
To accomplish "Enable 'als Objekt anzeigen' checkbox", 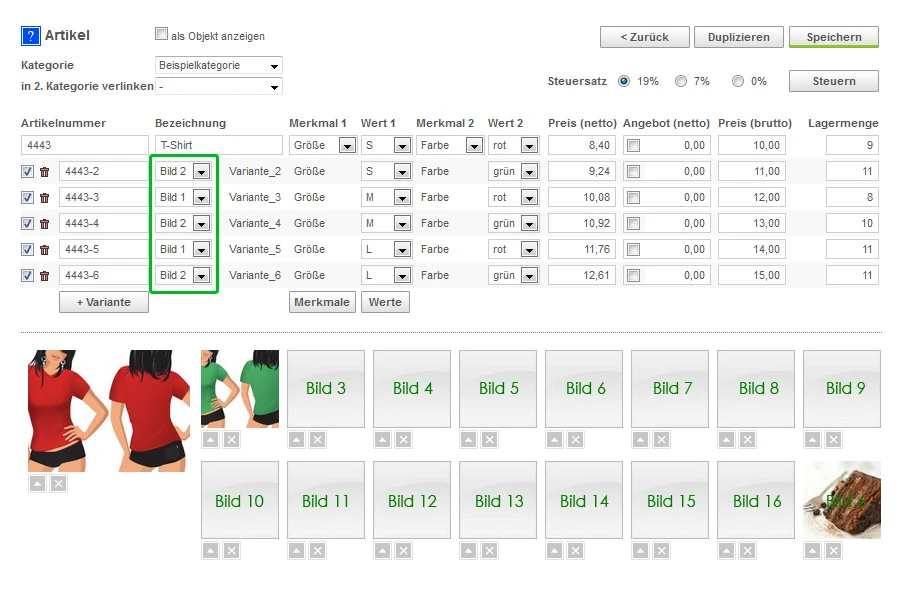I will (161, 34).
